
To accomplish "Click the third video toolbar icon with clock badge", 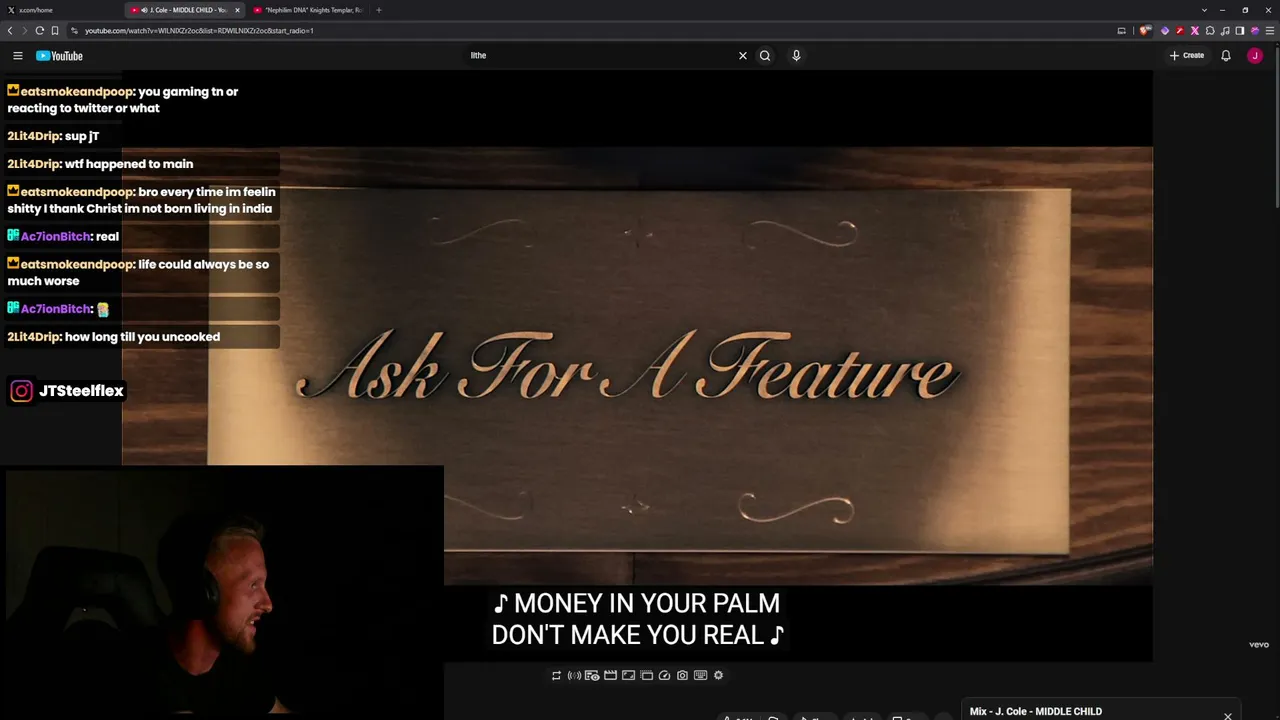I will [x=592, y=676].
